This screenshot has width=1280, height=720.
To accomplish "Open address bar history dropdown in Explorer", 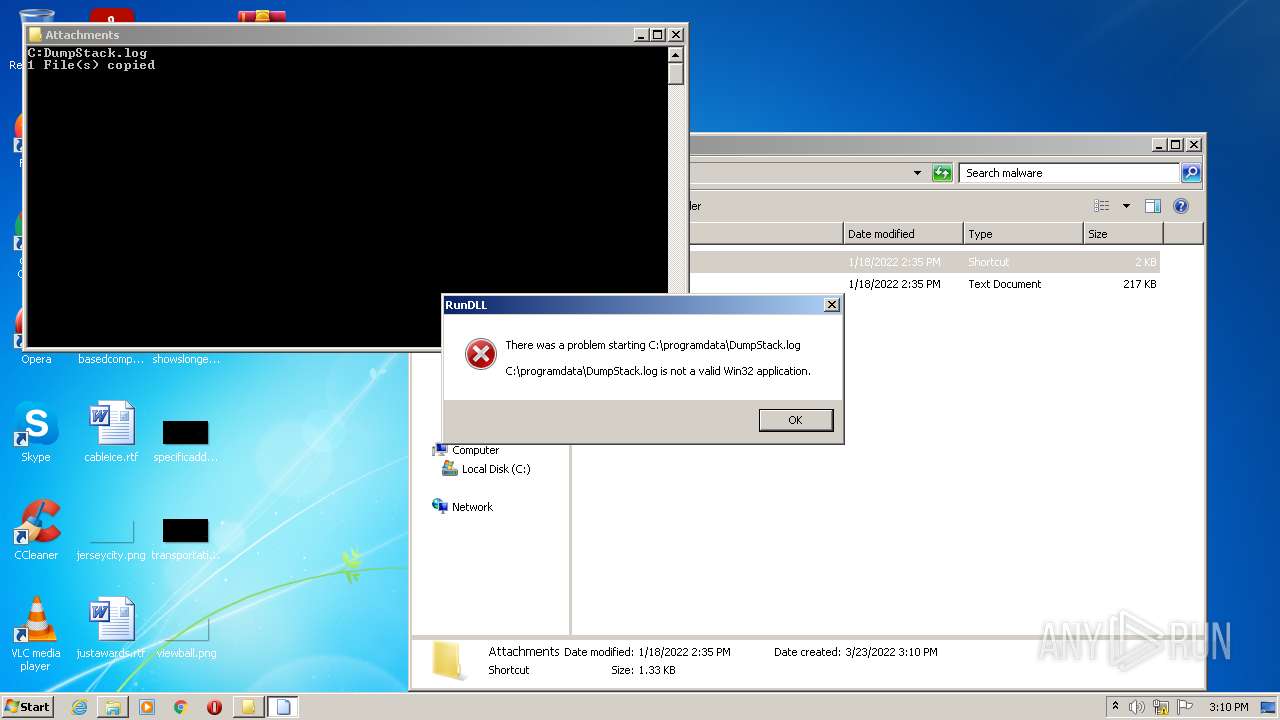I will click(917, 173).
